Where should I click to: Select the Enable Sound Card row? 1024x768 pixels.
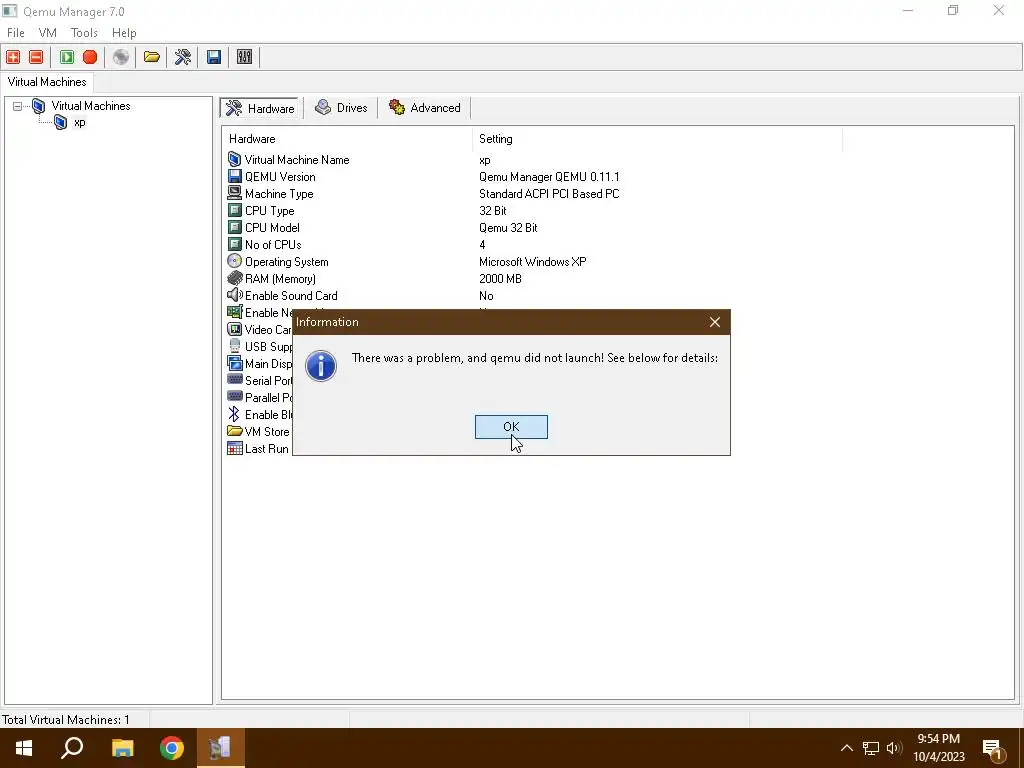[534, 296]
